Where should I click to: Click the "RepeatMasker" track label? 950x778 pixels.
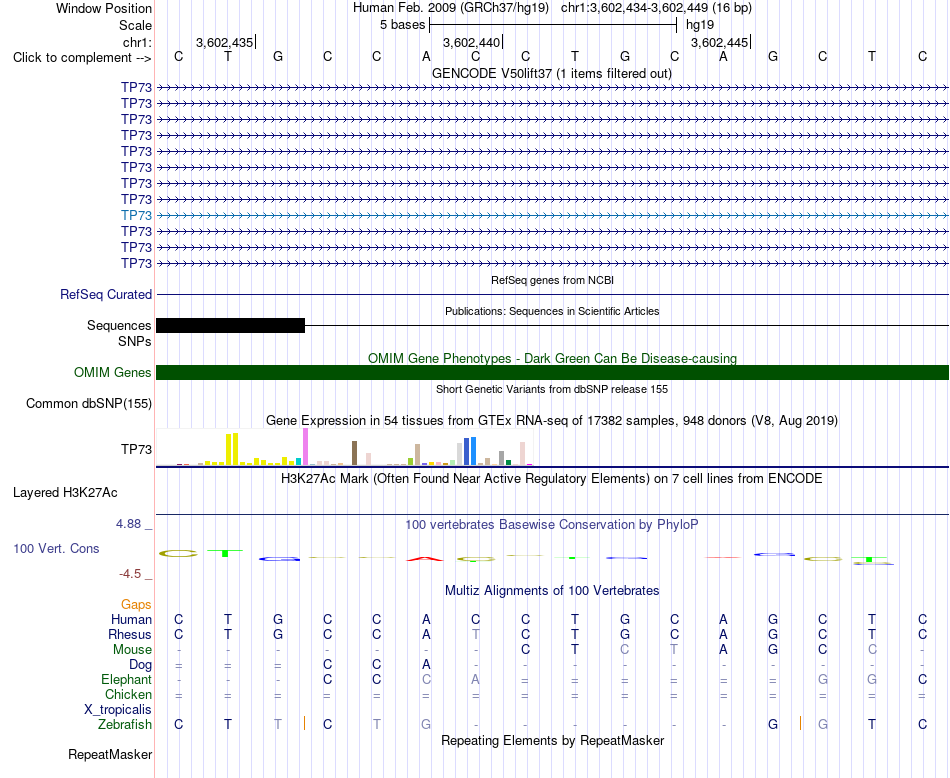click(x=110, y=754)
